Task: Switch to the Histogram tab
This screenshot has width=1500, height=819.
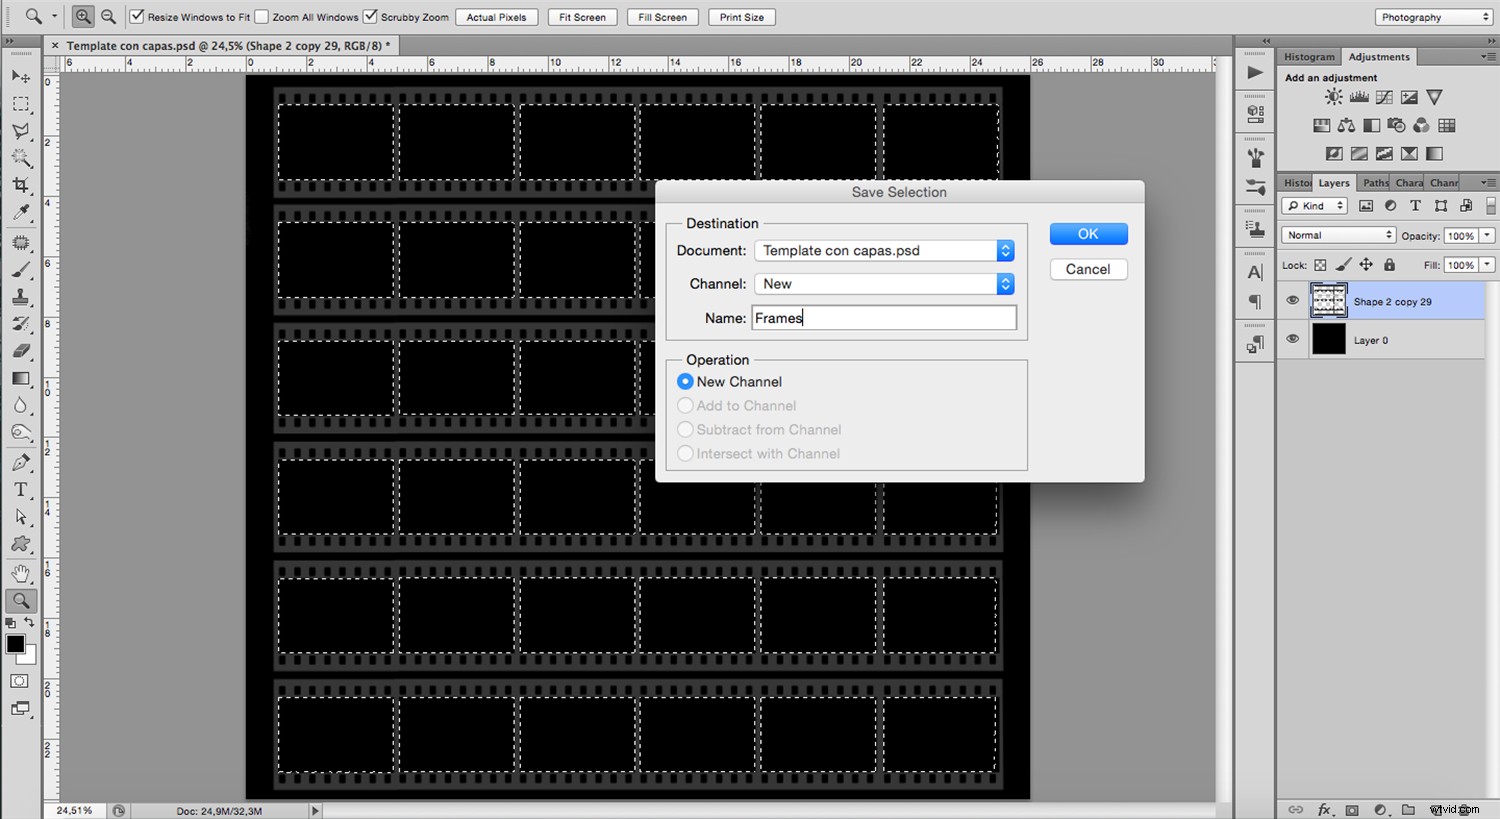Action: click(1309, 56)
